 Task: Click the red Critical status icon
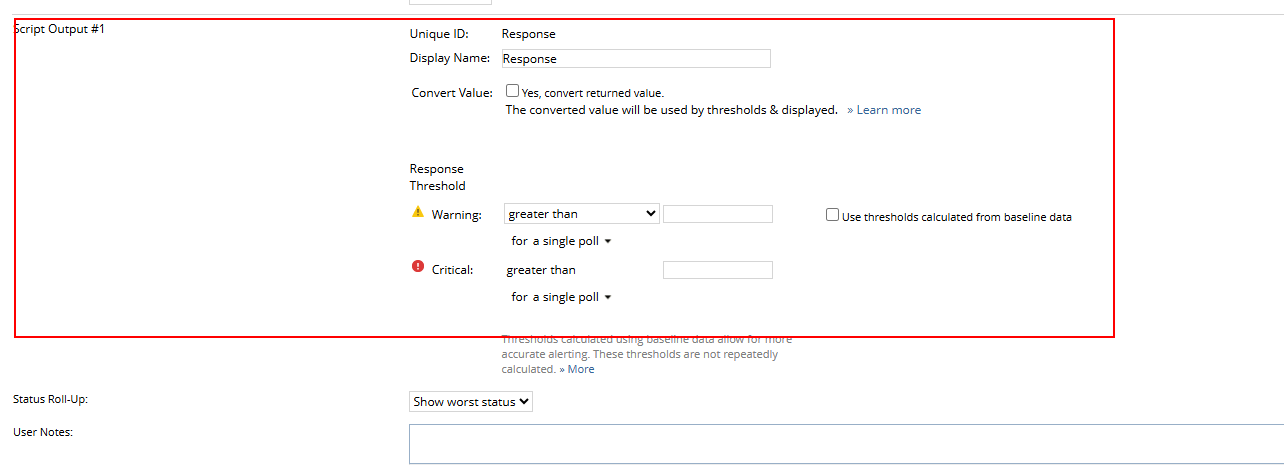(x=418, y=267)
